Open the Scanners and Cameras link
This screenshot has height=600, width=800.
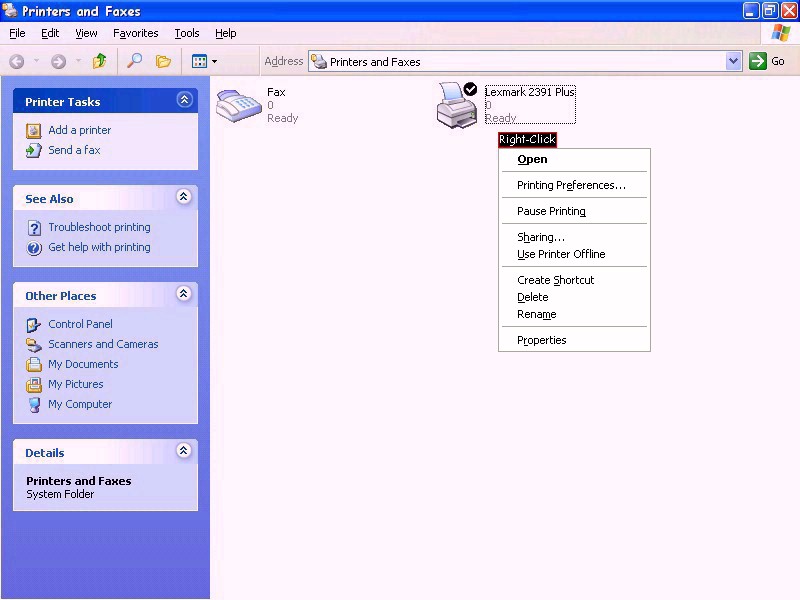pos(104,344)
